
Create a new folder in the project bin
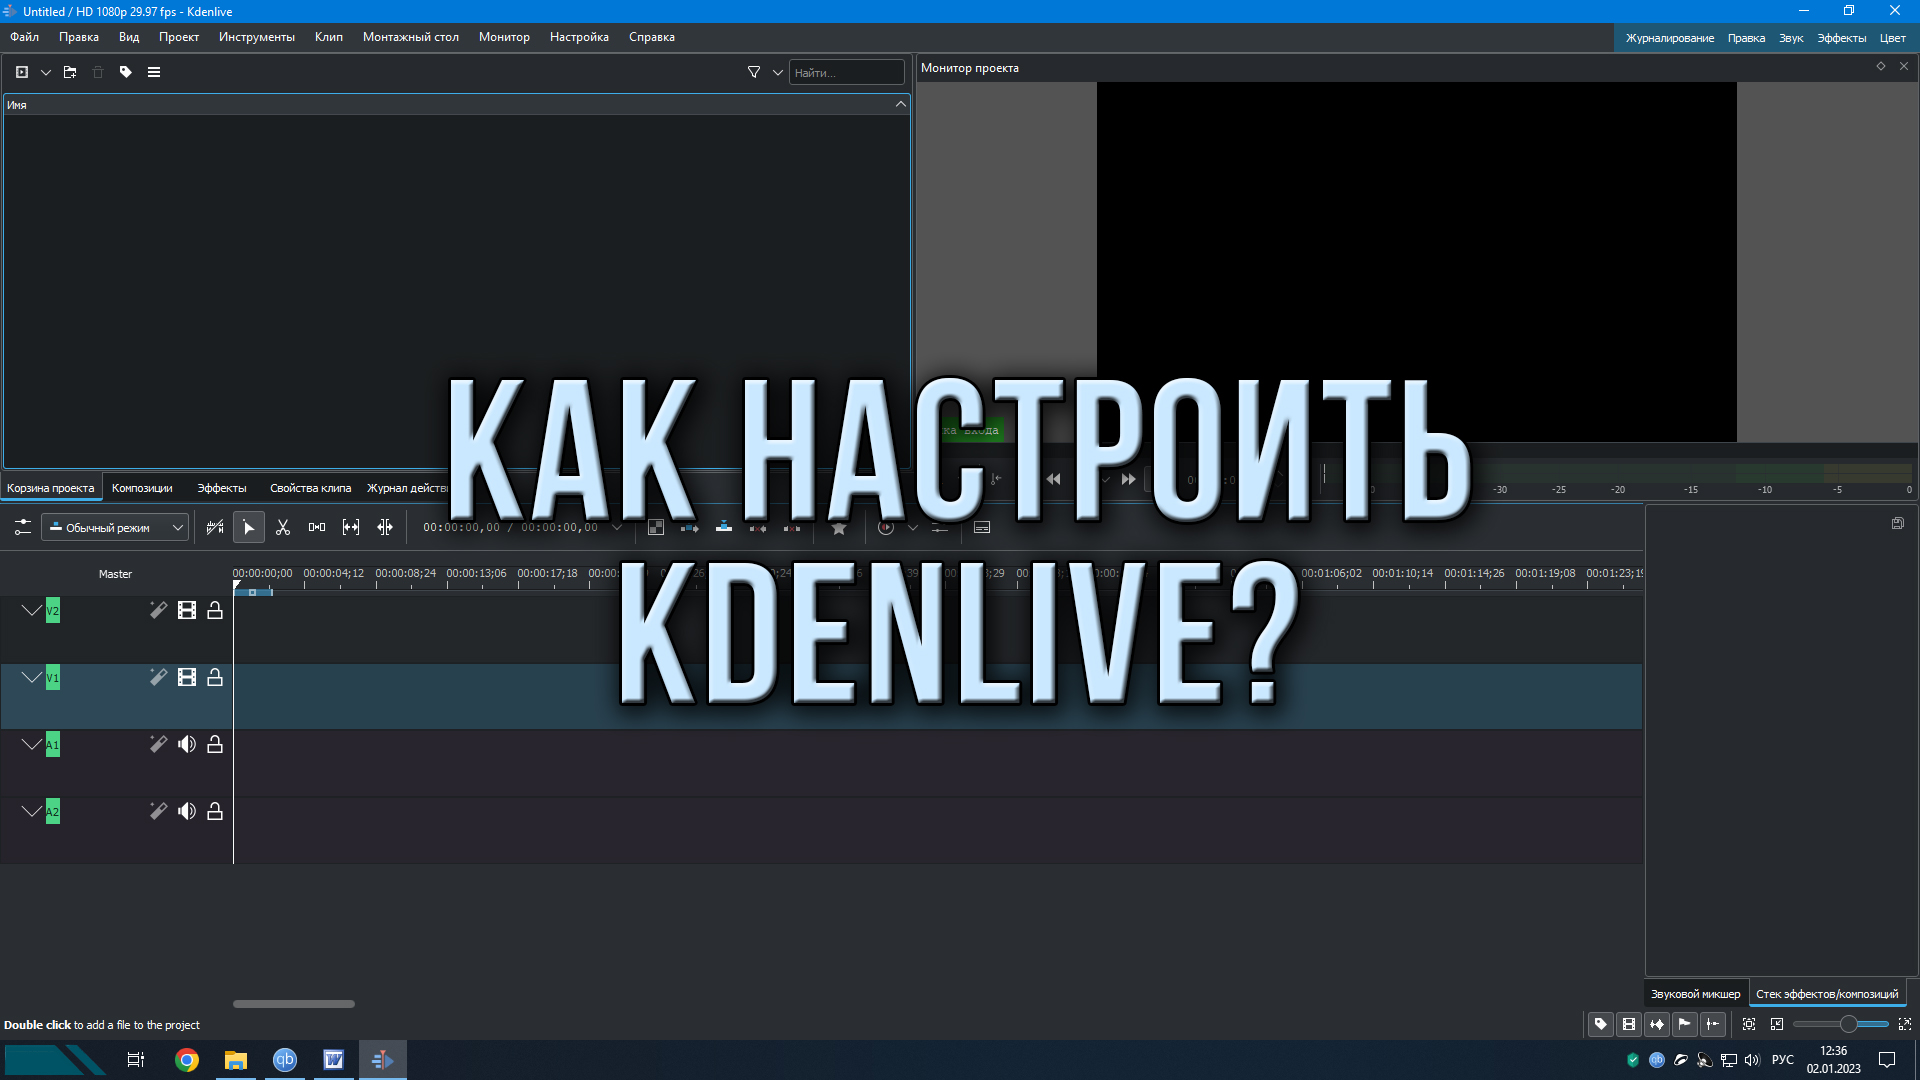(69, 72)
